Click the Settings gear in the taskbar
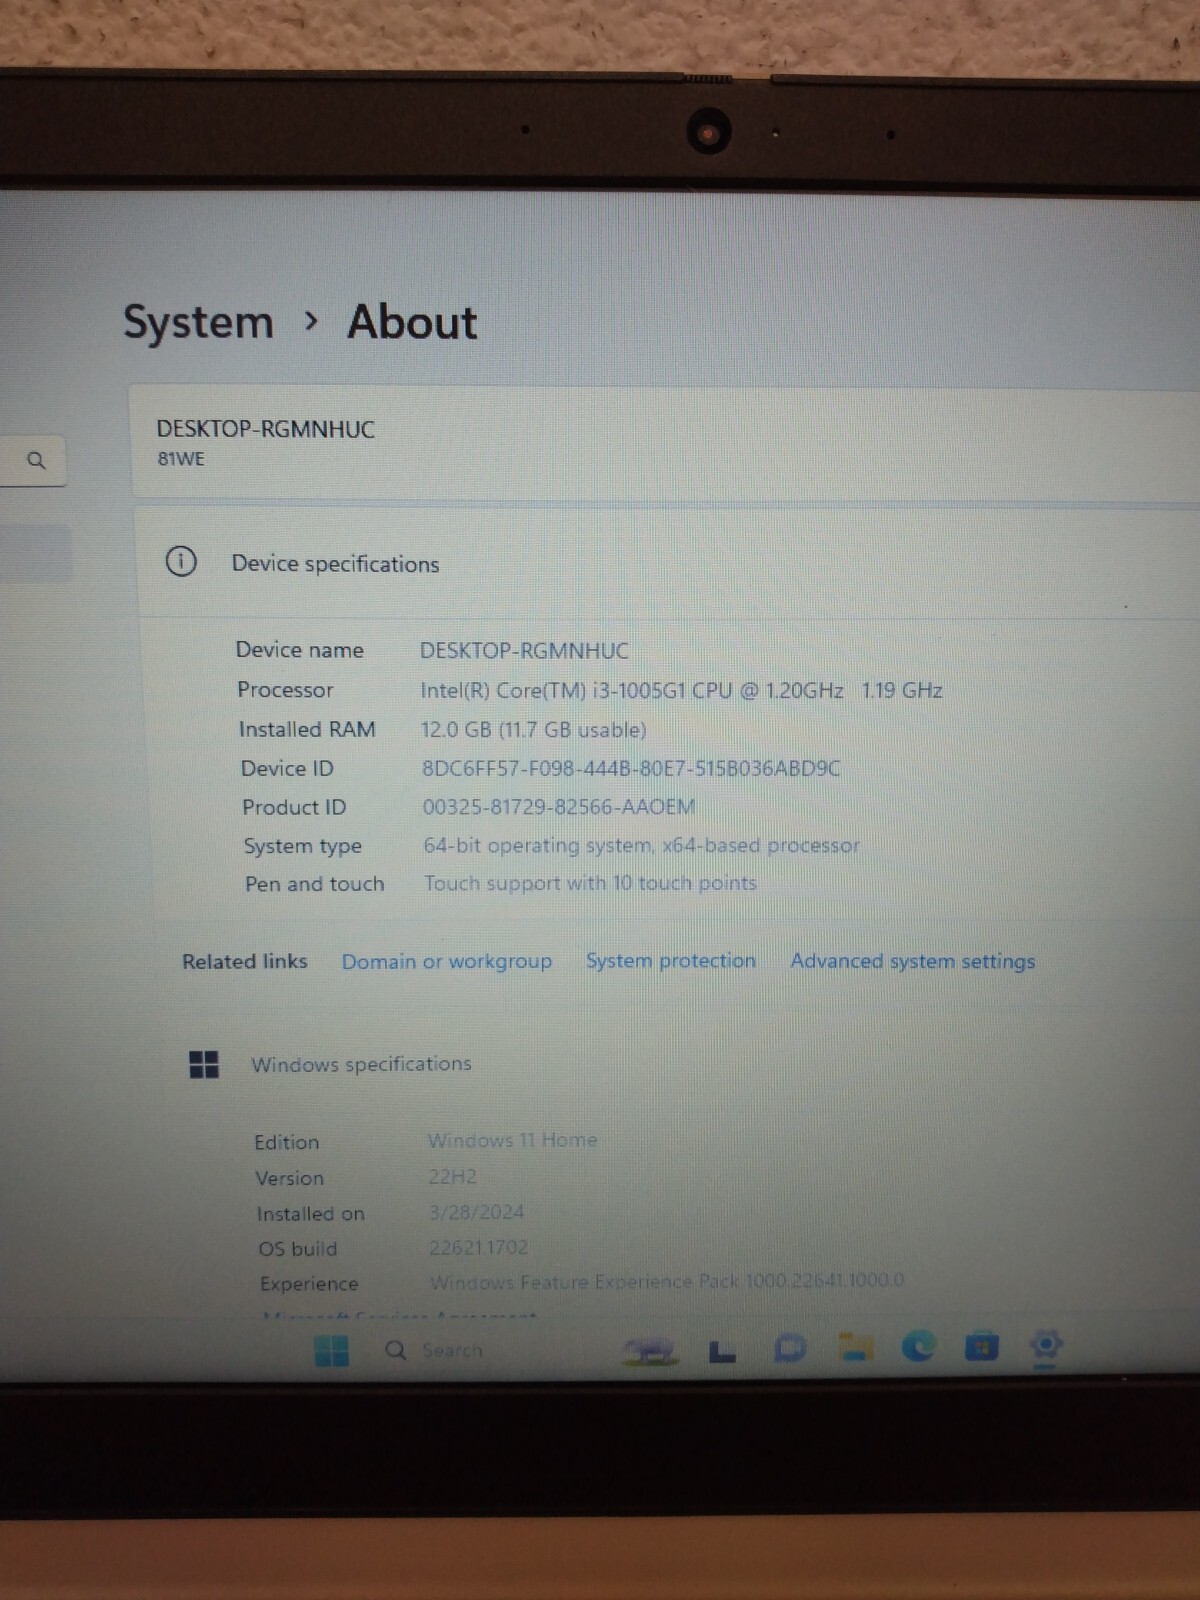Screen dimensions: 1200x1600 1045,1345
